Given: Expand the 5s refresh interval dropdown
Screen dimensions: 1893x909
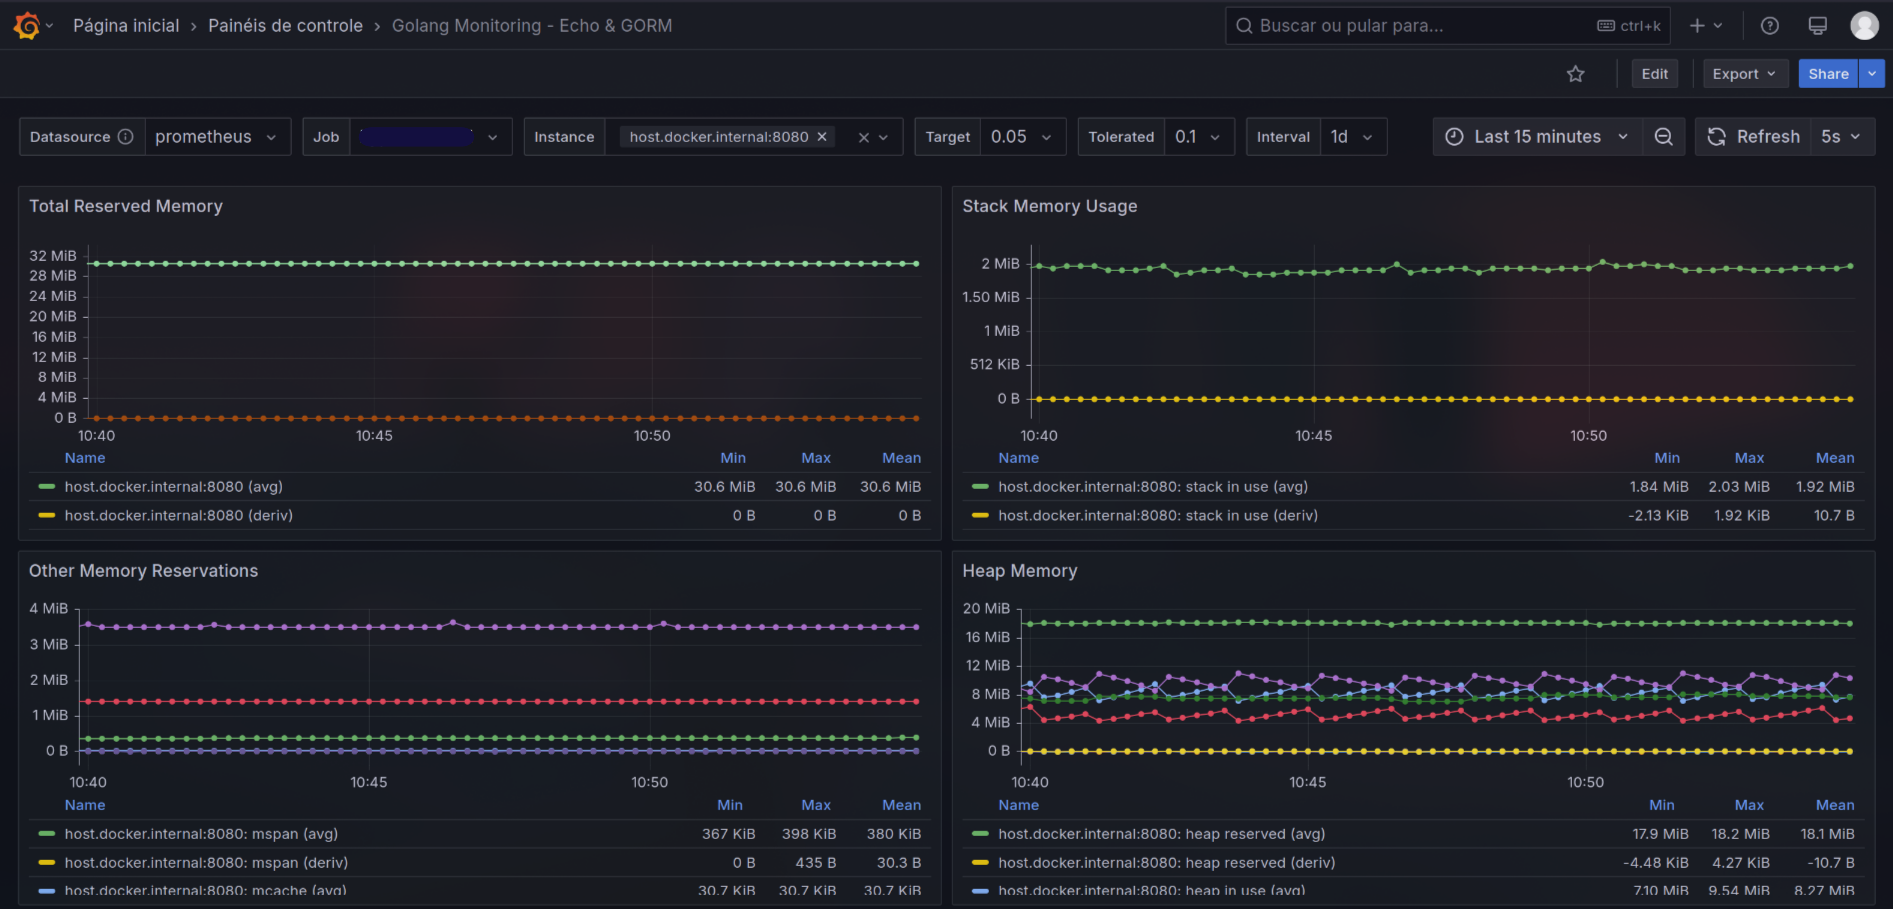Looking at the screenshot, I should click(x=1840, y=137).
